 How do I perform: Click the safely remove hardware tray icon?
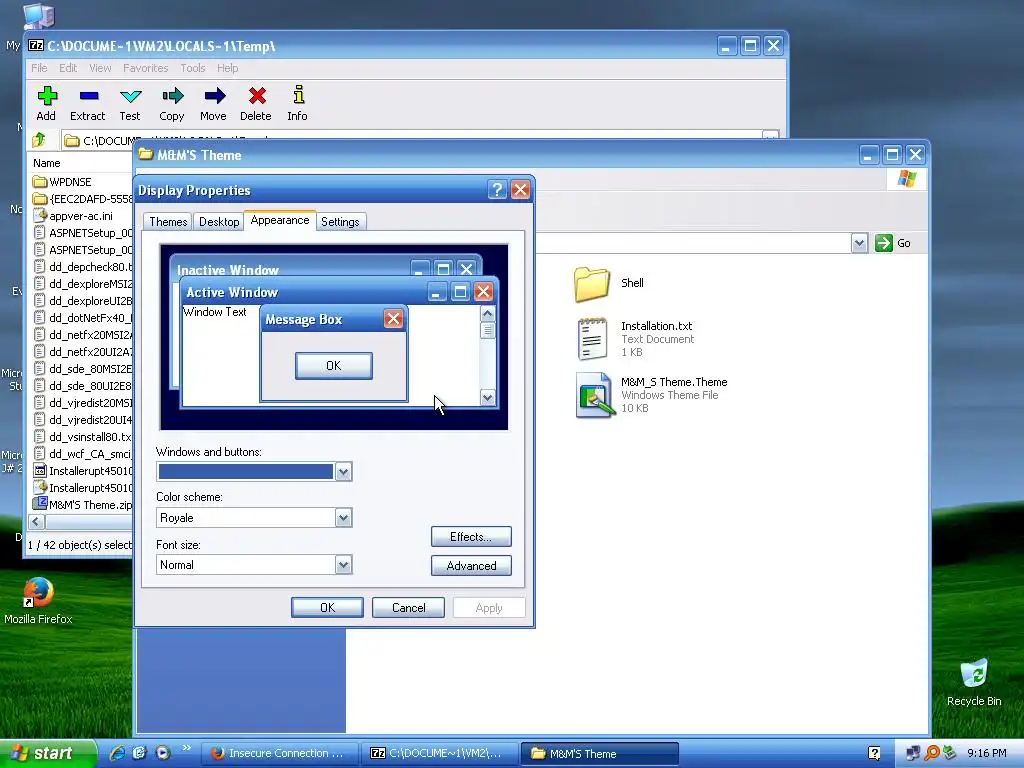[x=950, y=754]
